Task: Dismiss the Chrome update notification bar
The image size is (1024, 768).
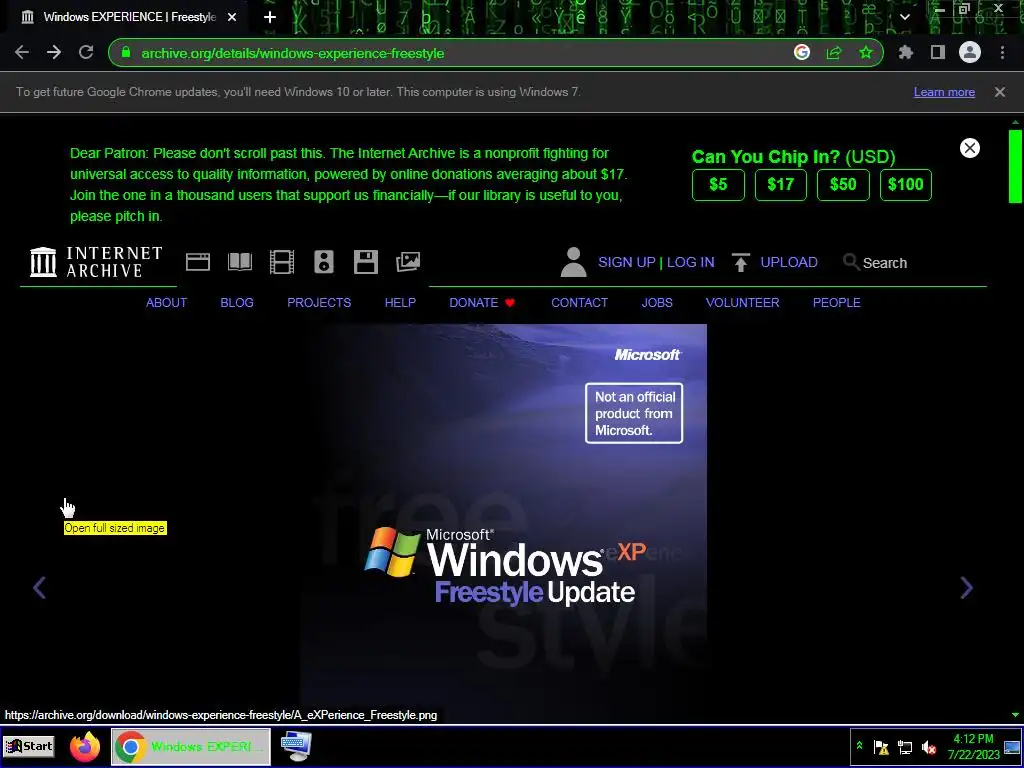Action: 1000,92
